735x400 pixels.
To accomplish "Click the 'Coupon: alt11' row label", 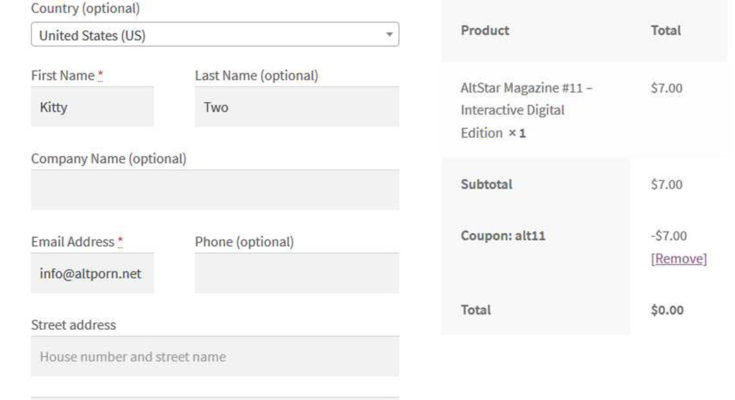I will tap(502, 236).
